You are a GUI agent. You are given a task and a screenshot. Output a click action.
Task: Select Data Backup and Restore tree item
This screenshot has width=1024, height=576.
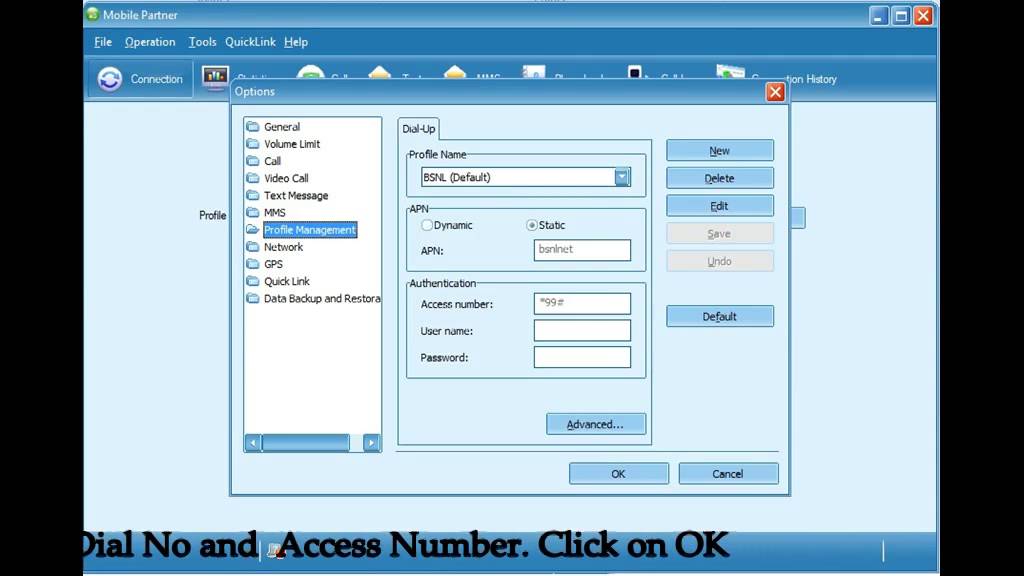(322, 298)
